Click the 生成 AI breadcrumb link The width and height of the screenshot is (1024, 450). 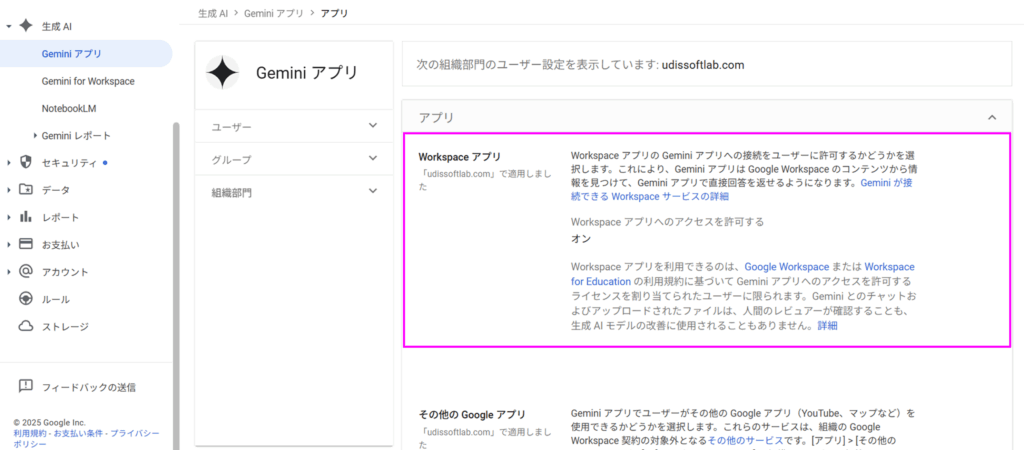tap(215, 13)
